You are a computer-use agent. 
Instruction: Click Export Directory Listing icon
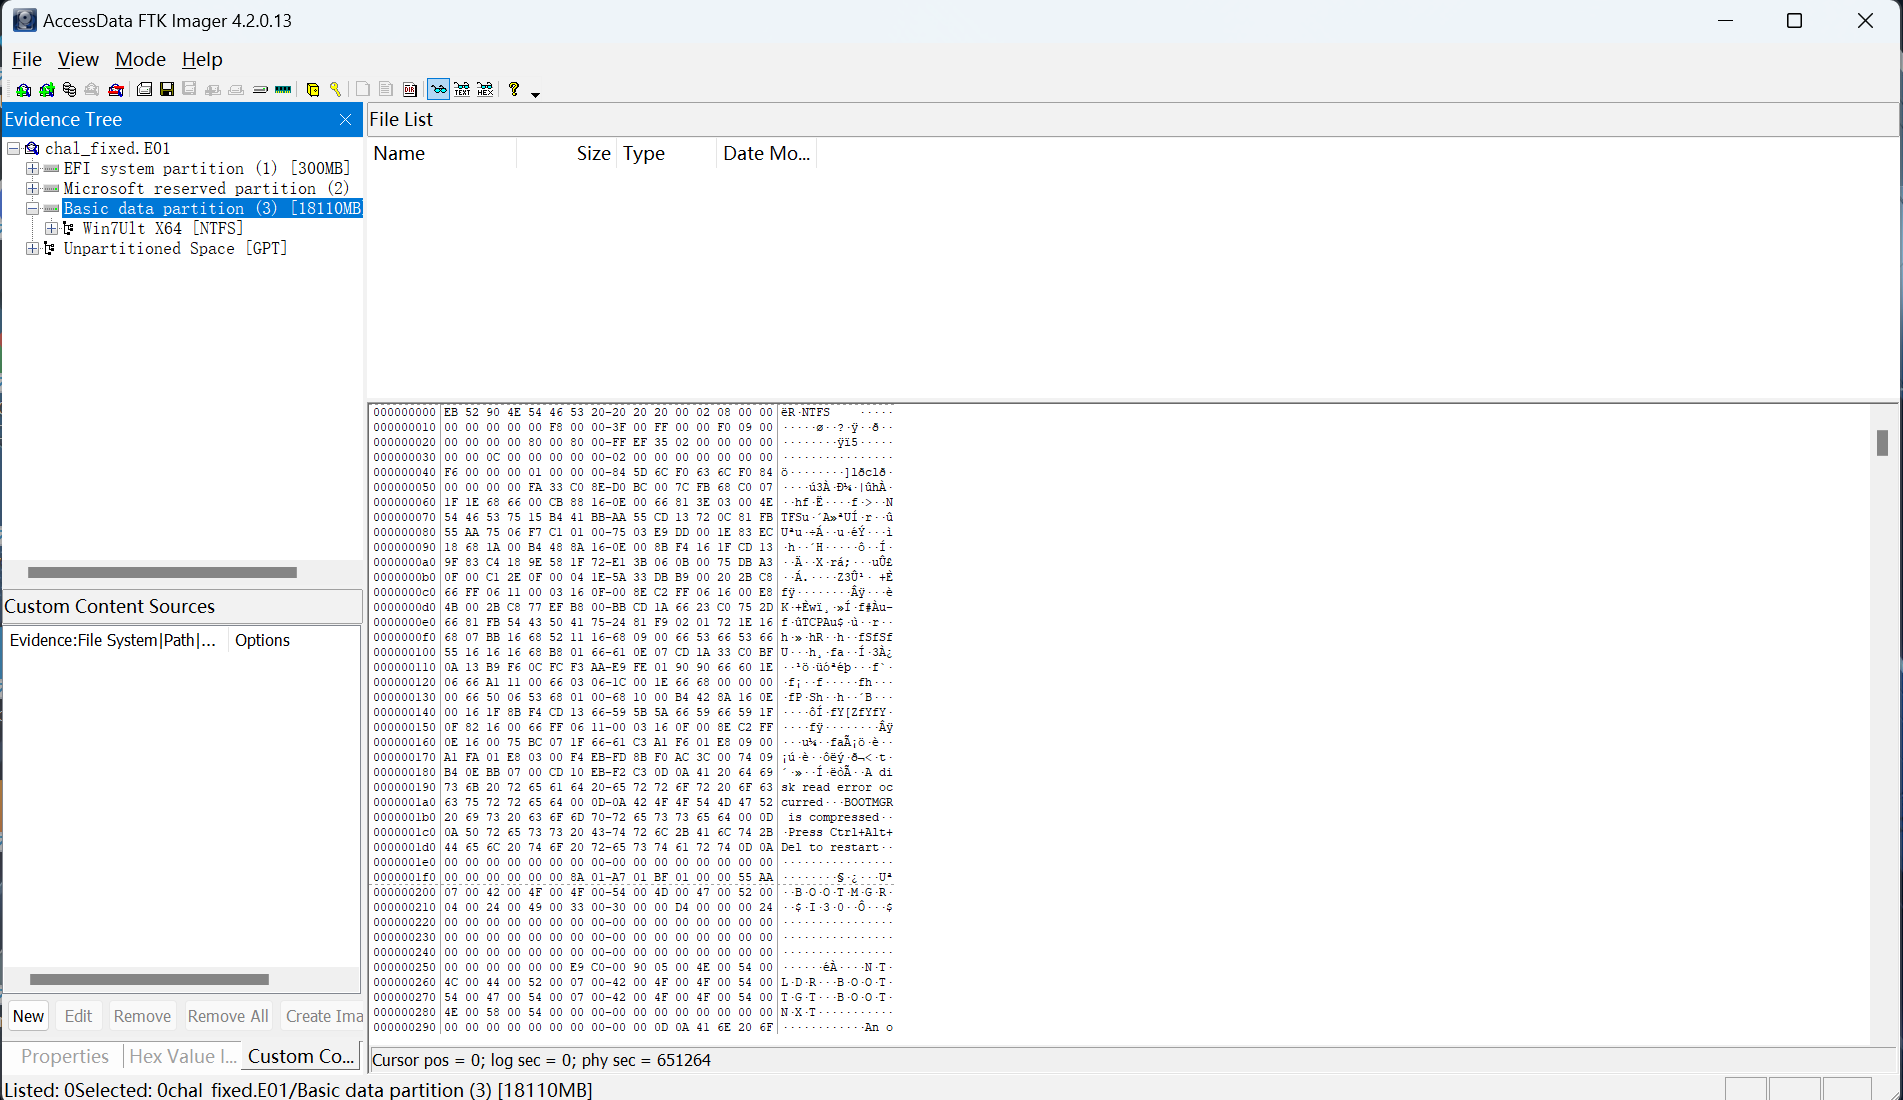pyautogui.click(x=410, y=90)
